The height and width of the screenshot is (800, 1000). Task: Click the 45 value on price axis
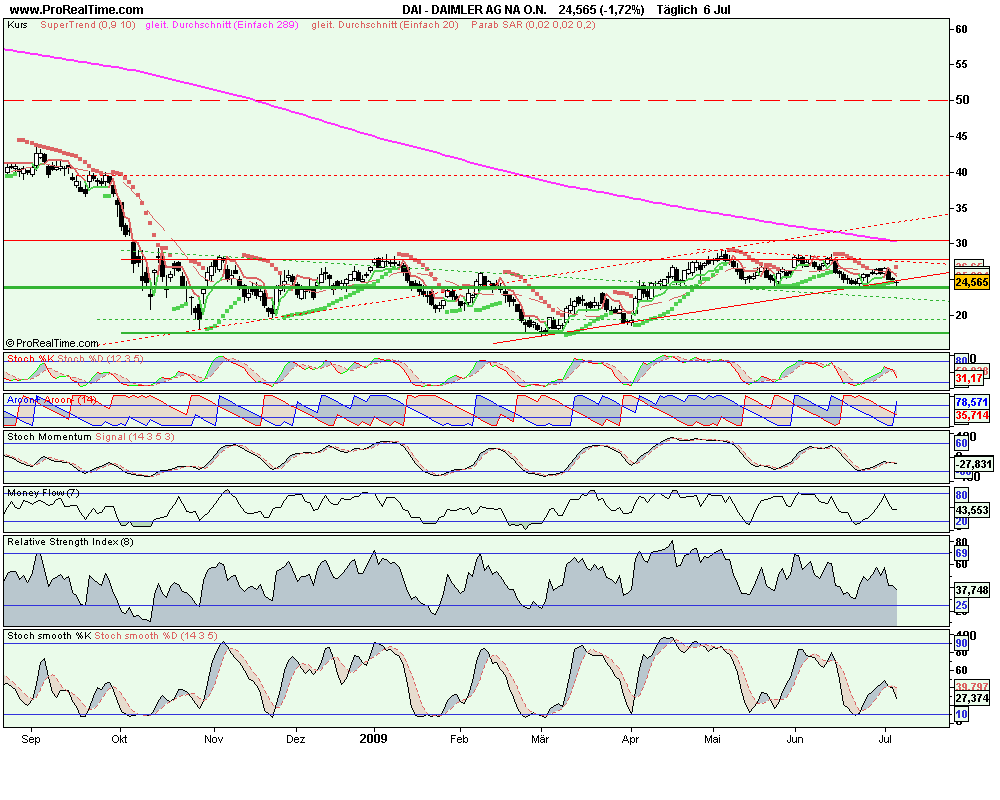click(x=961, y=137)
